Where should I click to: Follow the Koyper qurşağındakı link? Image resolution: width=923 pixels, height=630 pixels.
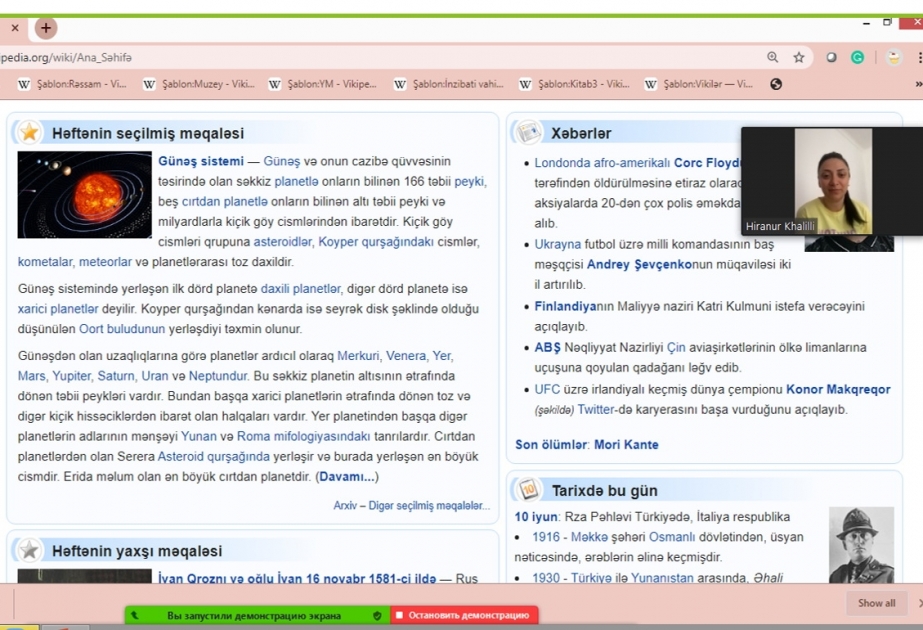coord(376,242)
